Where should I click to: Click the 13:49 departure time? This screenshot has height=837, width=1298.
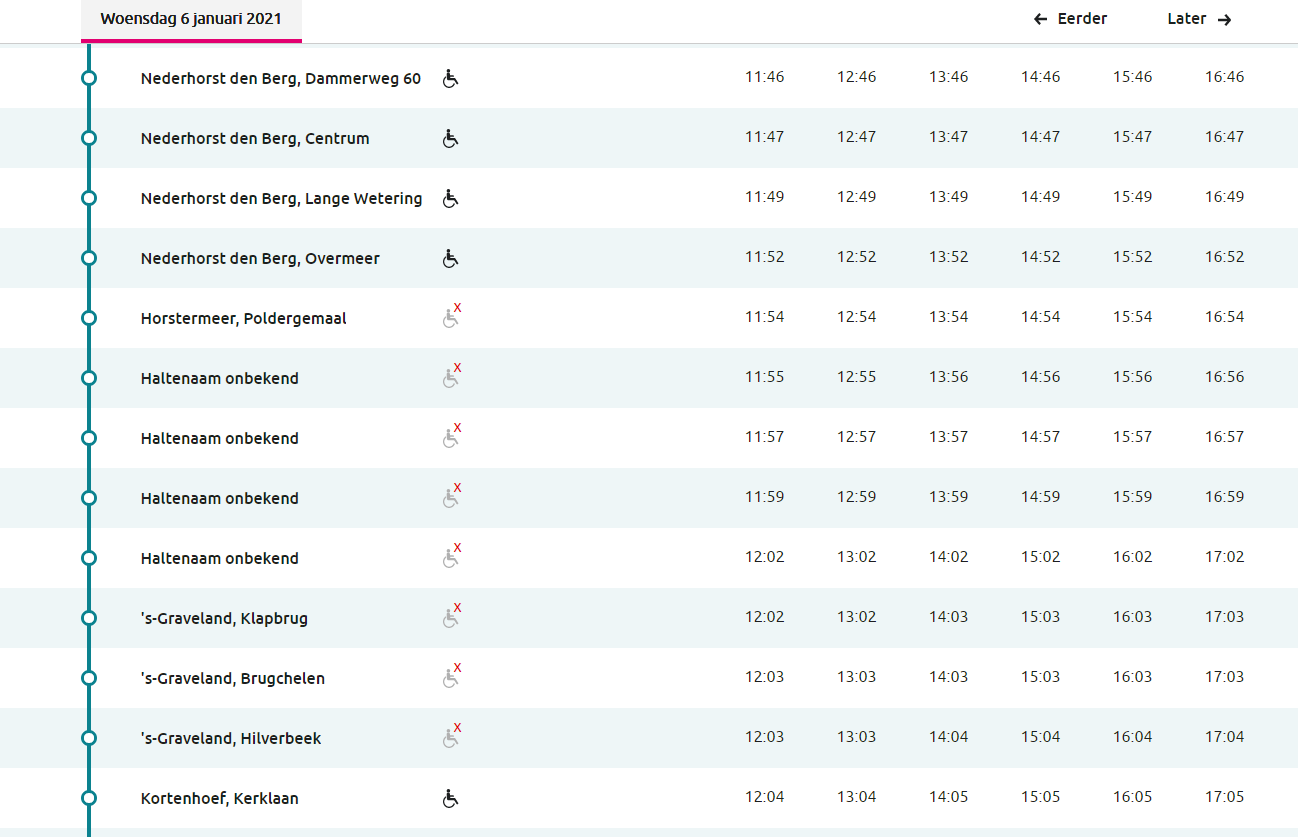click(x=949, y=196)
